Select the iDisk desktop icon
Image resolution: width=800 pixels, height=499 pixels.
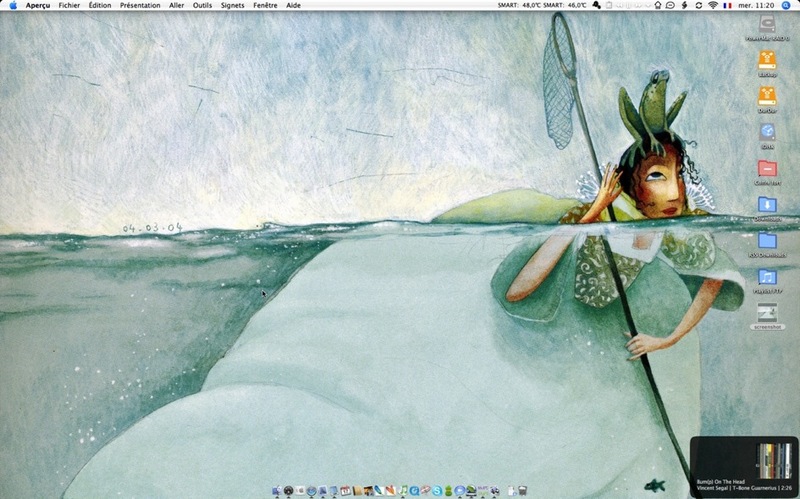click(767, 132)
